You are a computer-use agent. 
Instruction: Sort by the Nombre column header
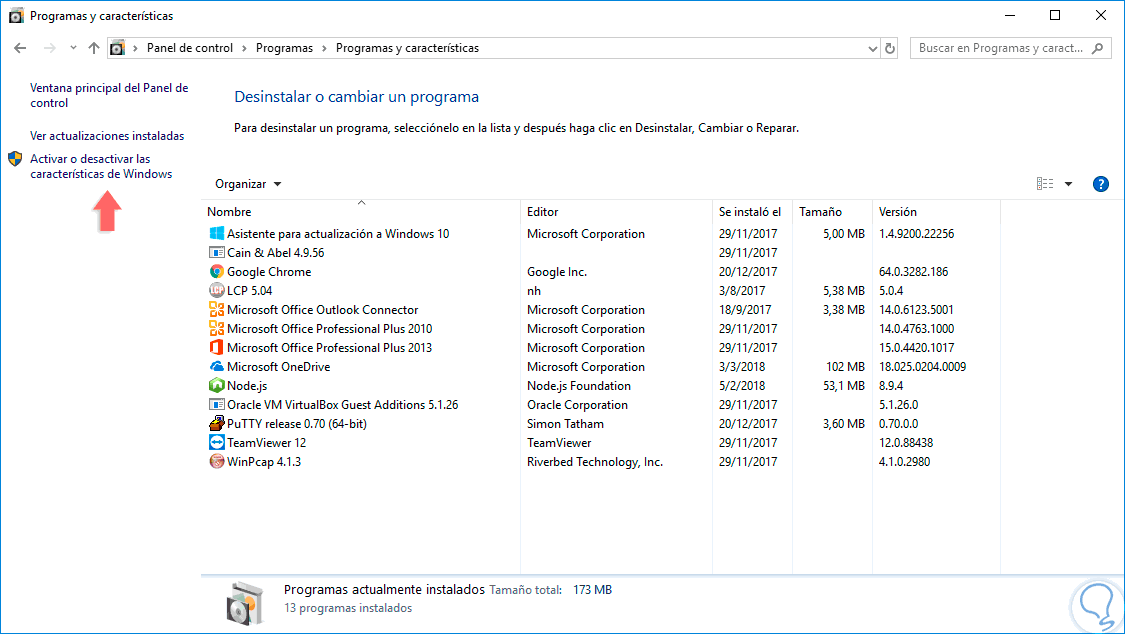(361, 212)
